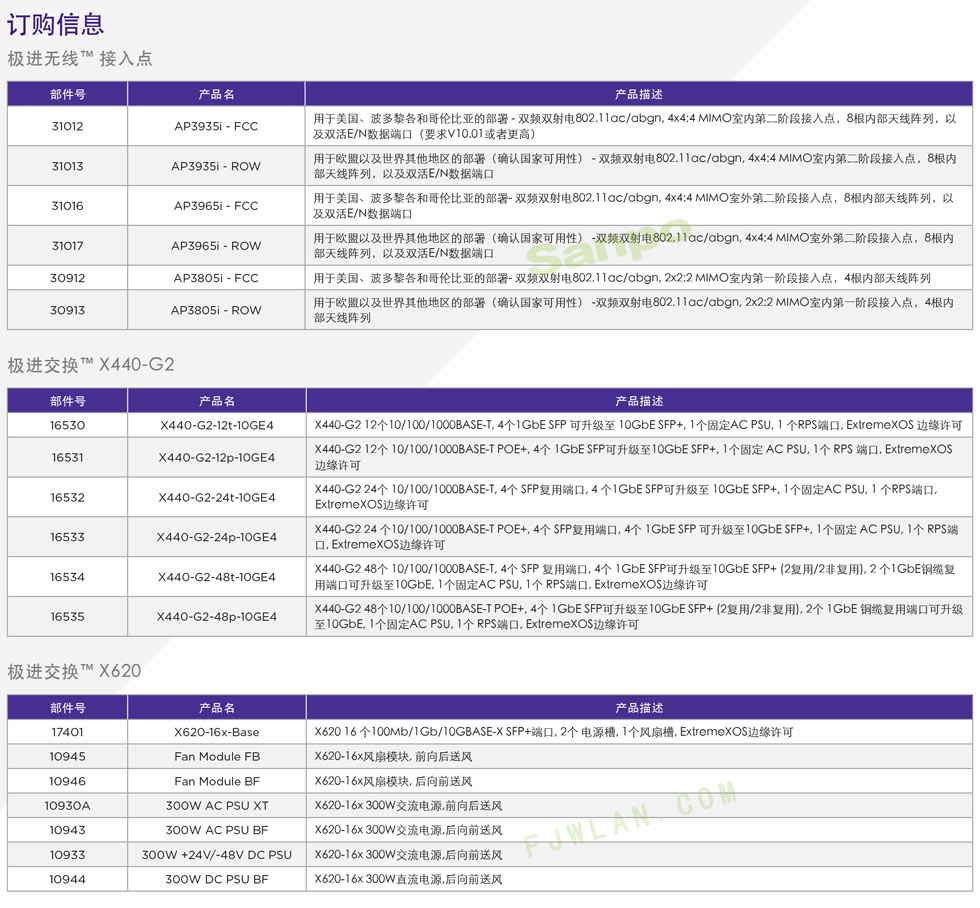Select the 极进交换 X440-G2 section title
The height and width of the screenshot is (908, 980).
[x=91, y=364]
